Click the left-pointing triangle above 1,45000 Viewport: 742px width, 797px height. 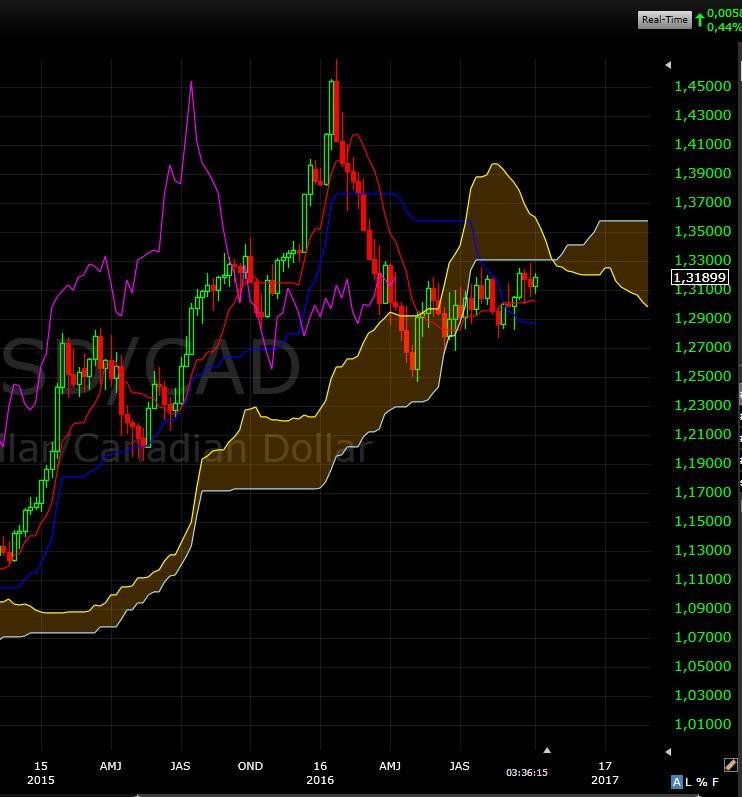pos(668,65)
